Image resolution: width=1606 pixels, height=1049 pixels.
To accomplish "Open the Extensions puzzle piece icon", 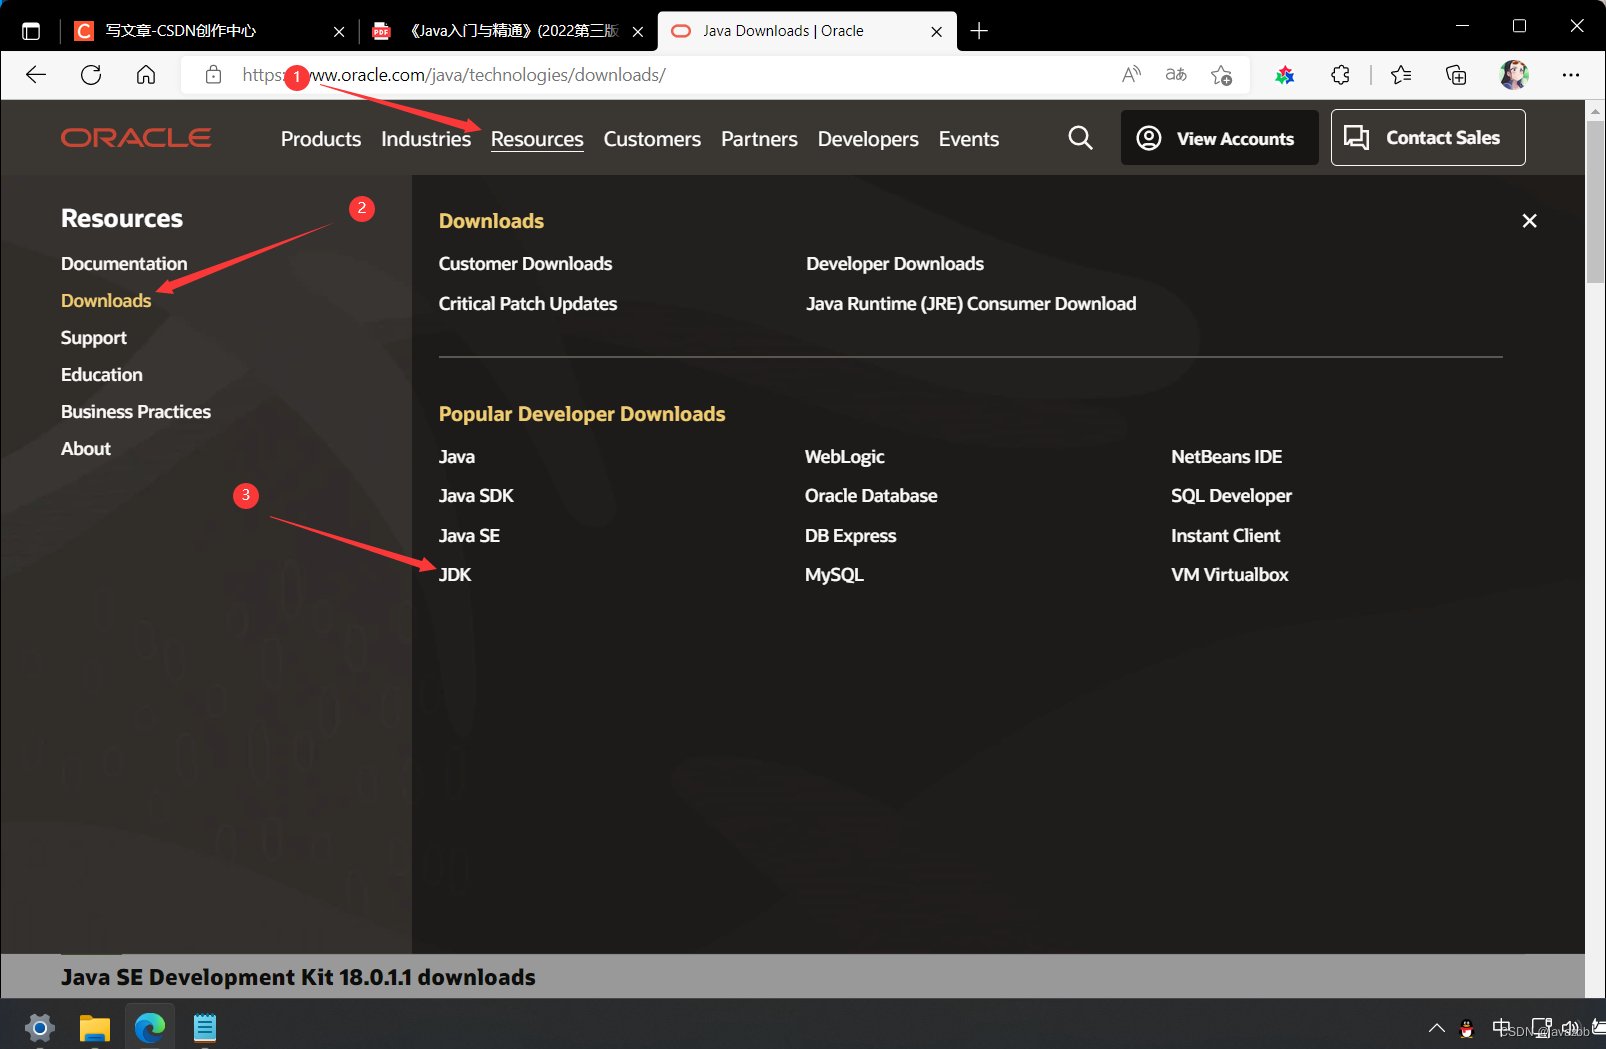I will [x=1340, y=75].
